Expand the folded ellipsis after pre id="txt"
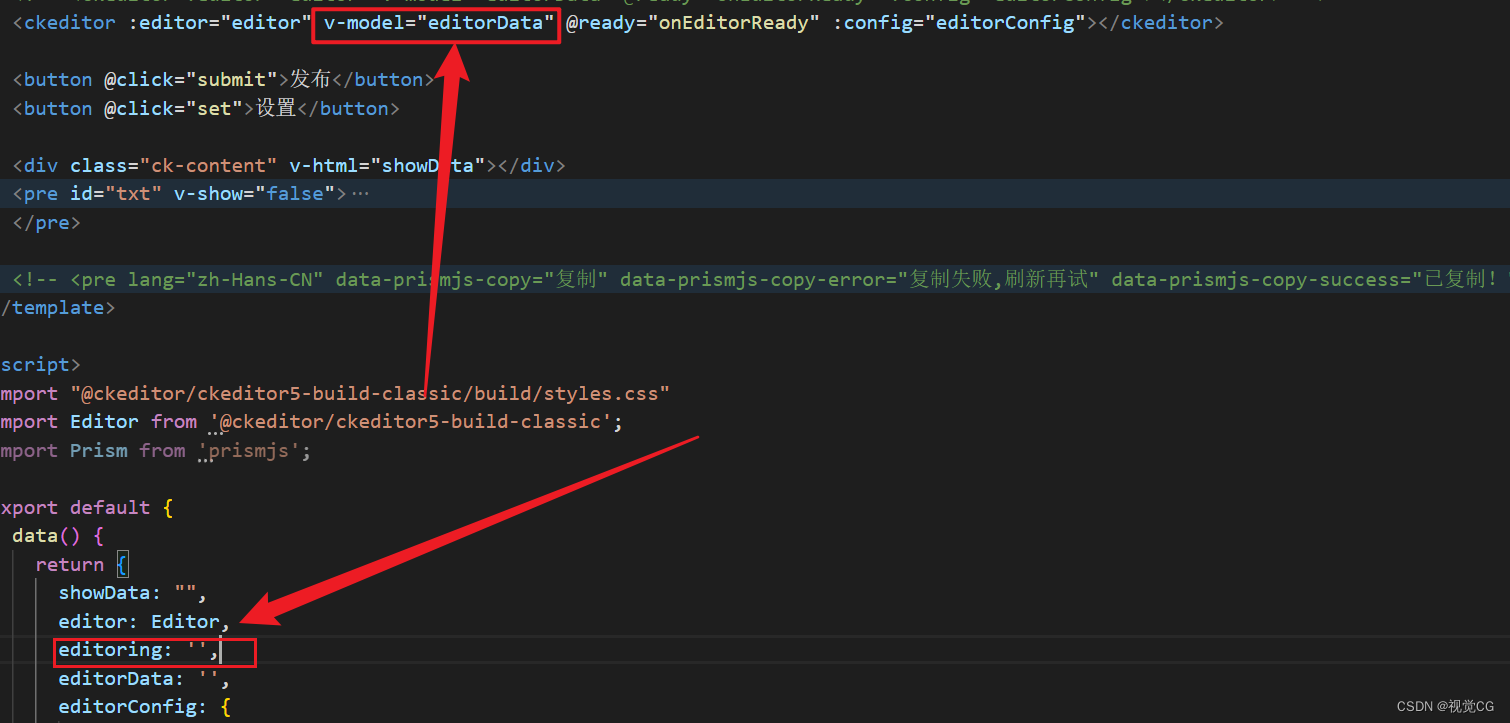The height and width of the screenshot is (723, 1510). click(x=360, y=194)
